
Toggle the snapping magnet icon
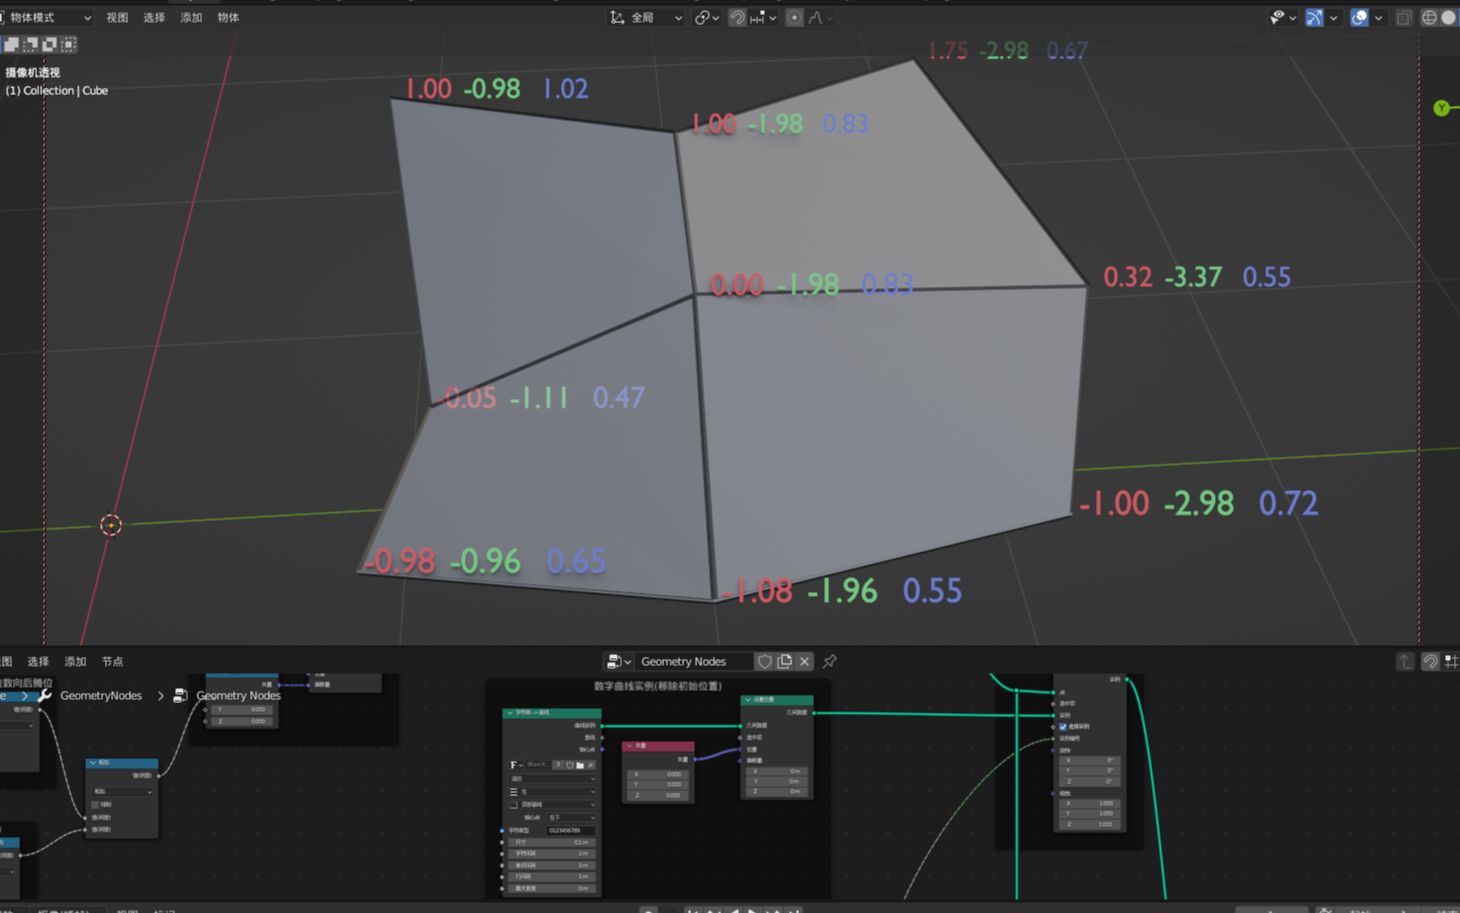point(737,17)
